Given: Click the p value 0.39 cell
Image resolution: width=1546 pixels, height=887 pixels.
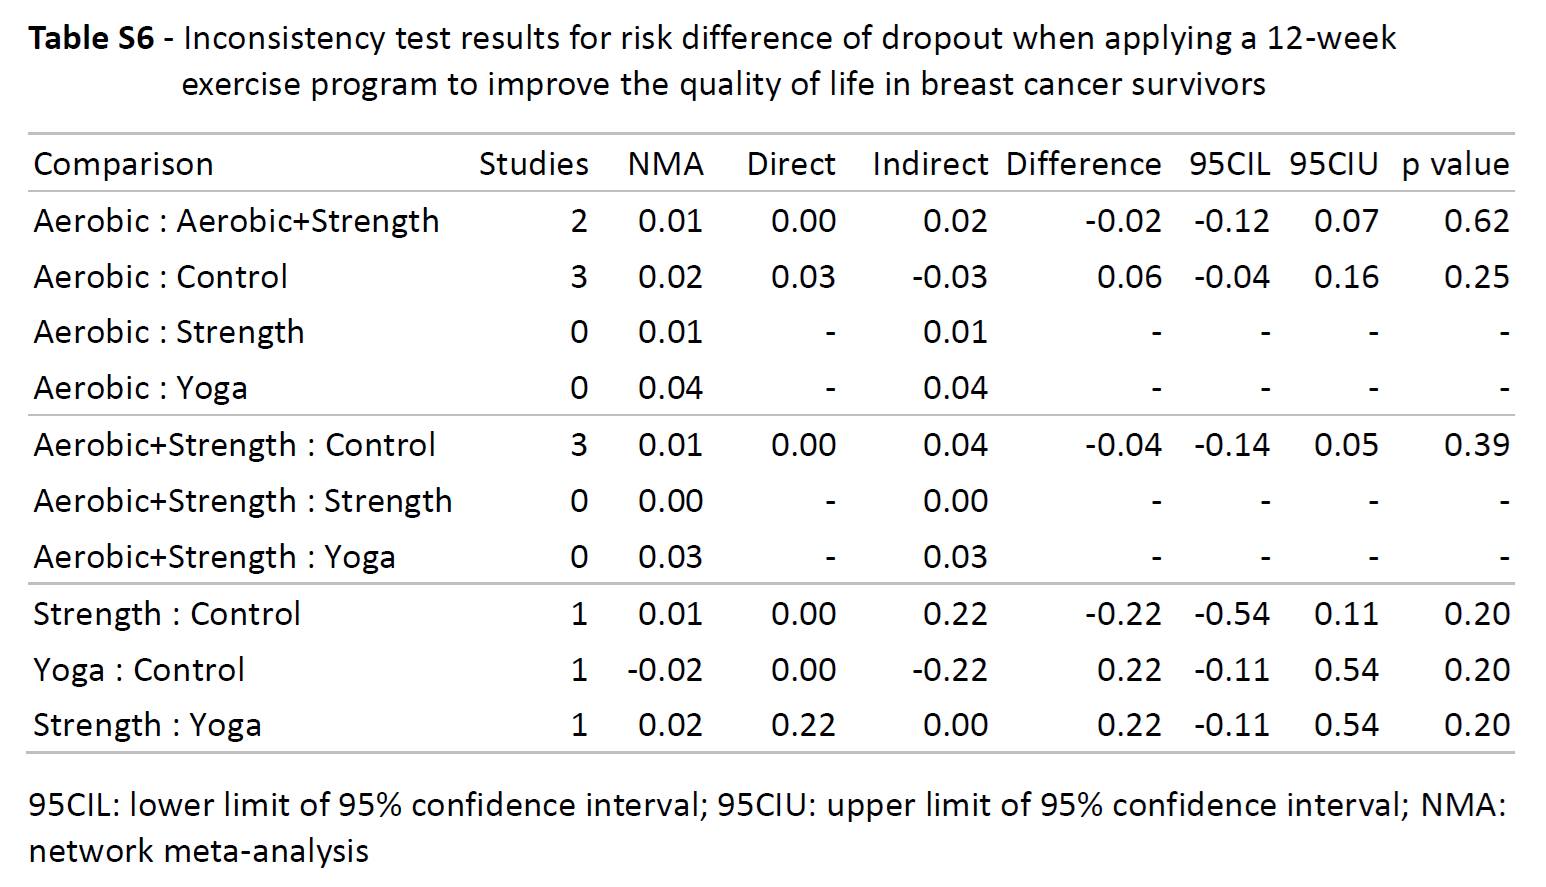Looking at the screenshot, I should click(x=1476, y=445).
